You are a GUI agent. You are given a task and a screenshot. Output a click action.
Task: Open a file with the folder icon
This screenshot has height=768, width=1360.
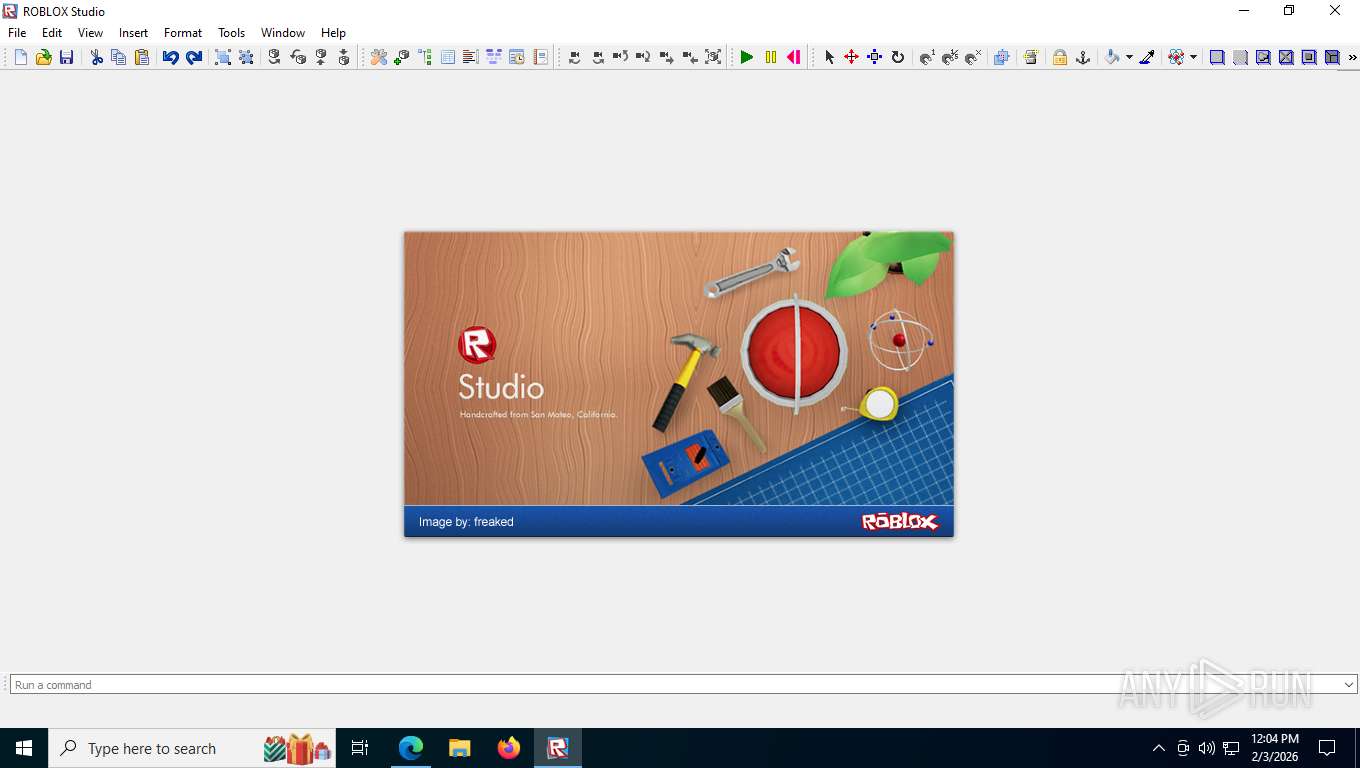pos(44,57)
